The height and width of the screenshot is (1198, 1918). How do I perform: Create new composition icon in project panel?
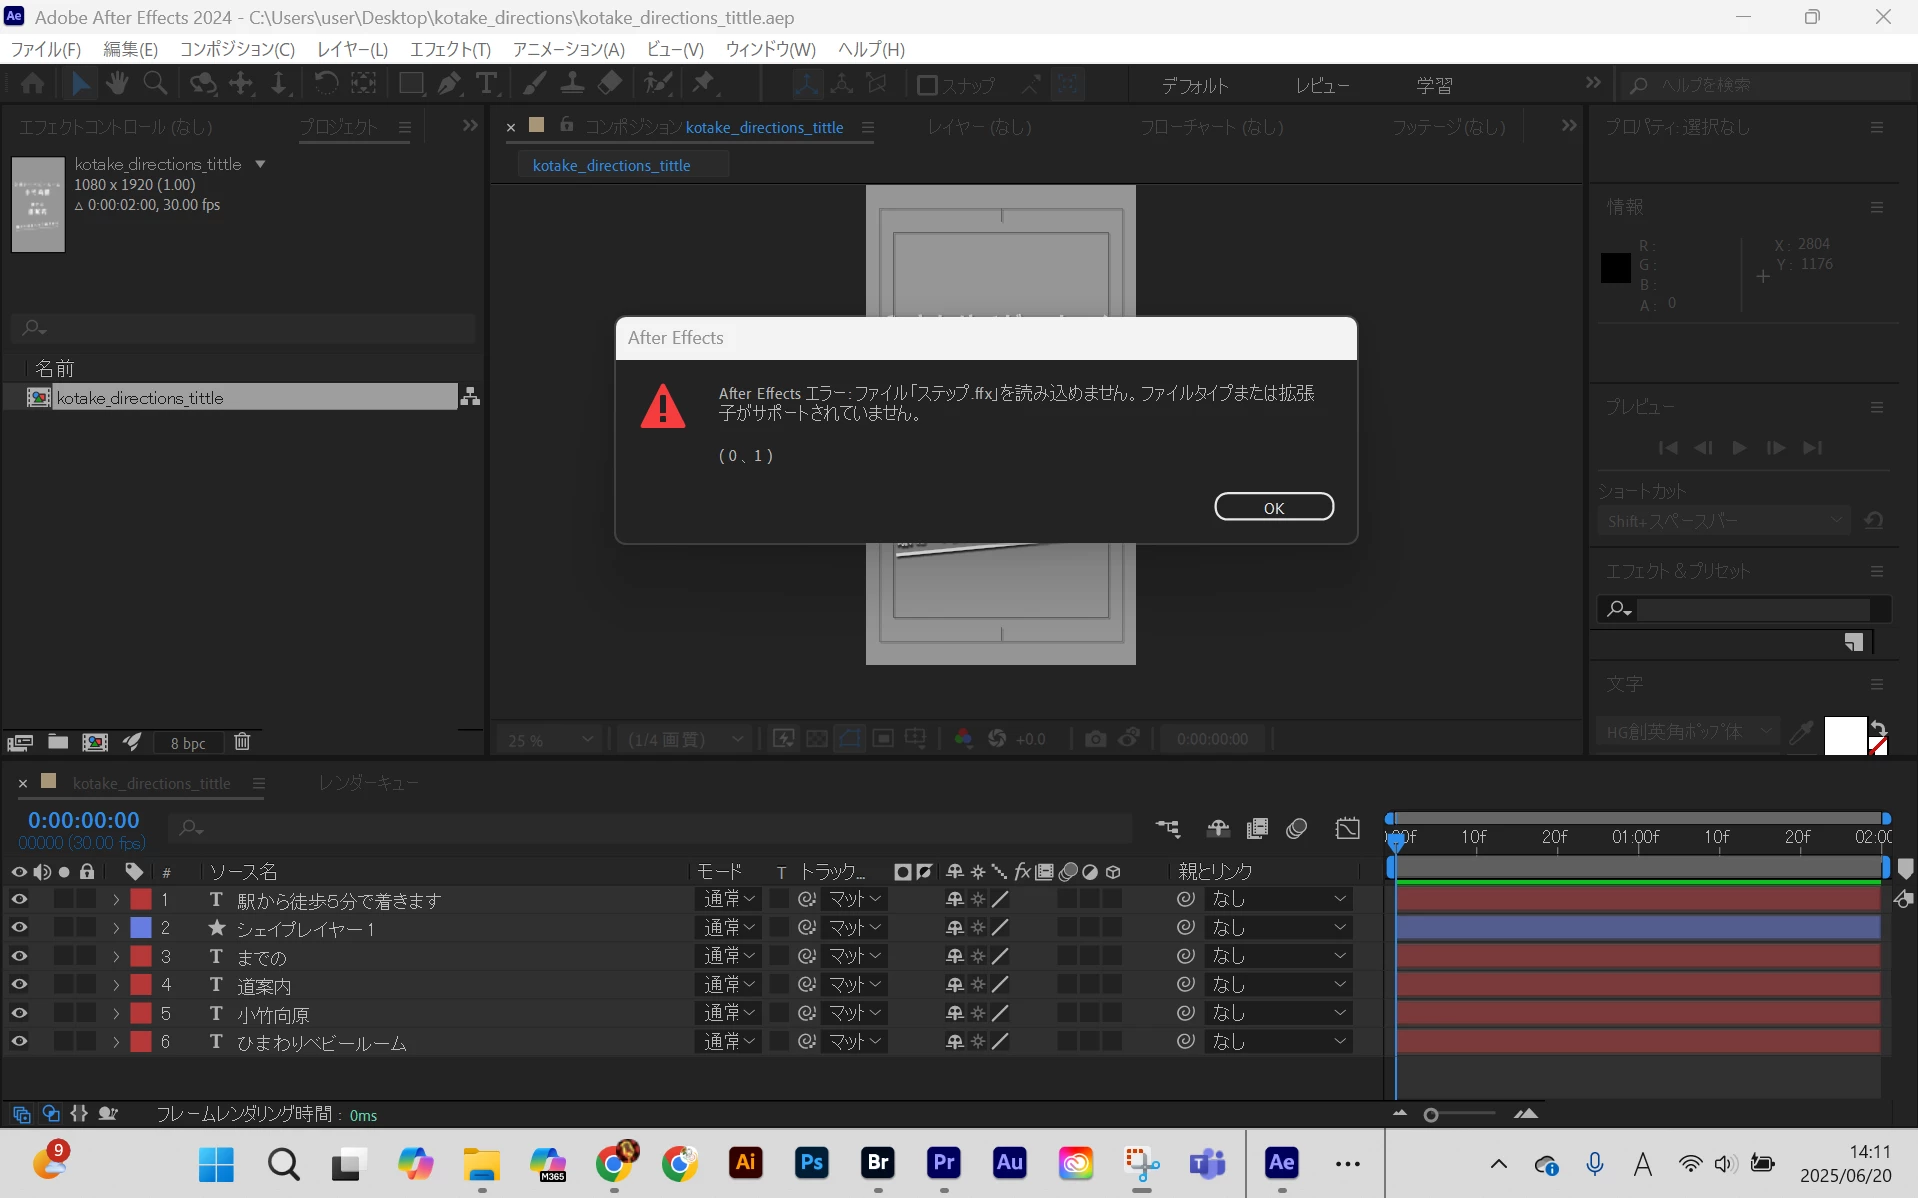(x=95, y=742)
